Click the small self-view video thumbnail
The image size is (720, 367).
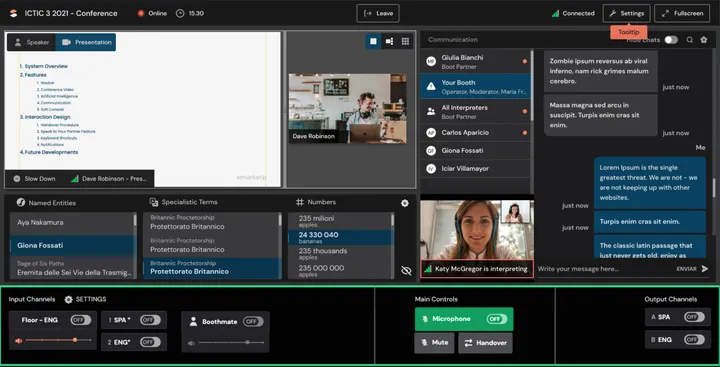tap(516, 212)
